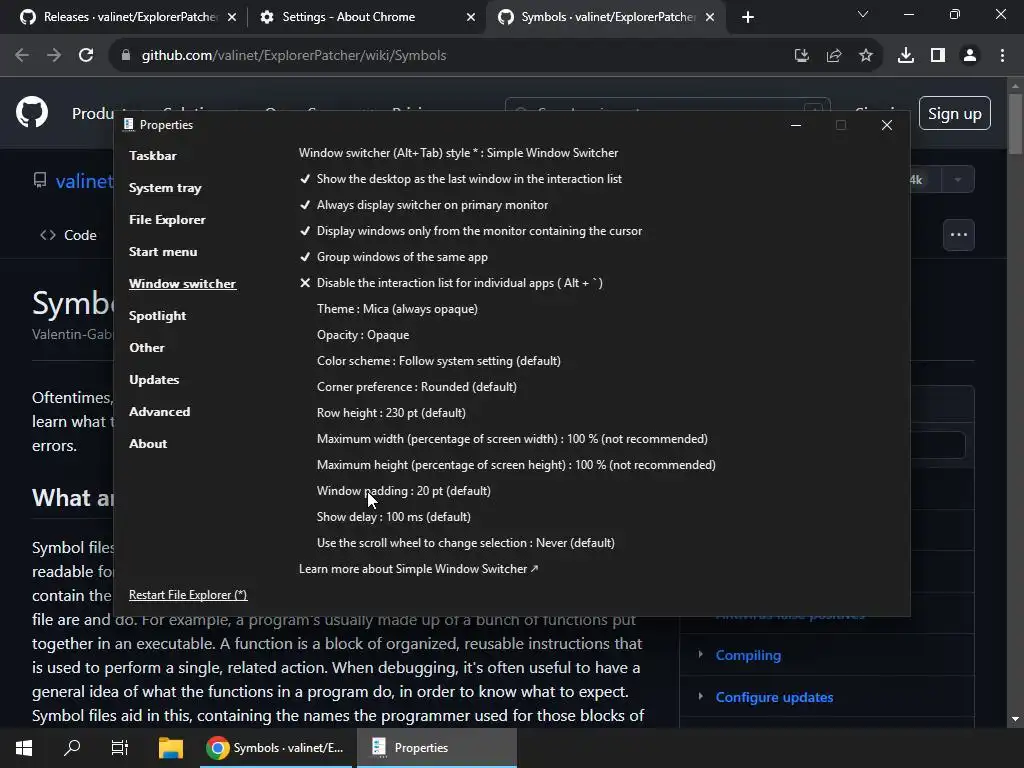Reload the current page

click(86, 56)
